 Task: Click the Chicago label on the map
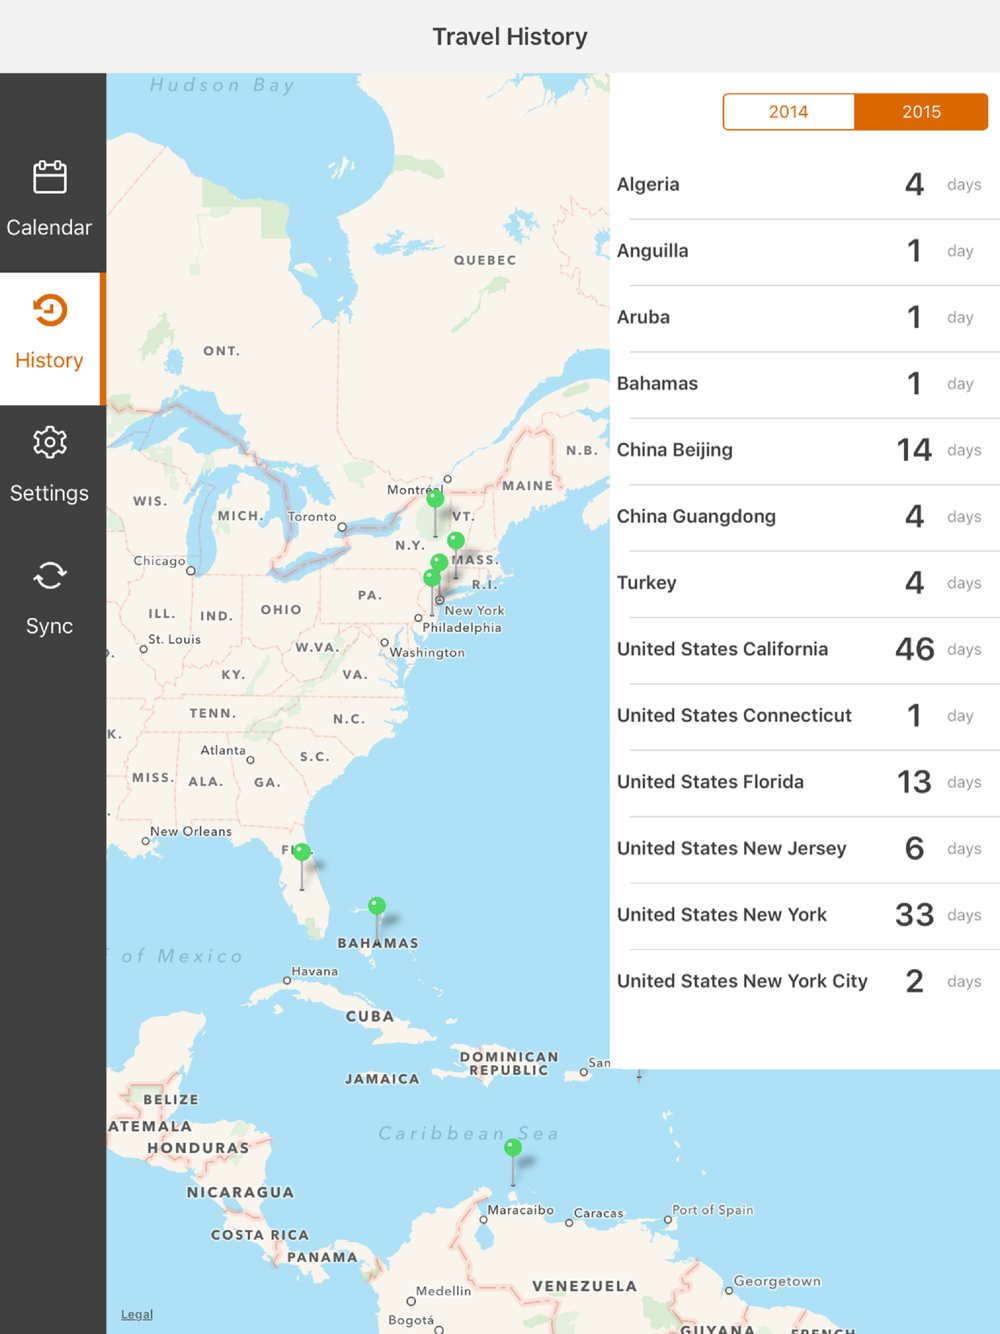[160, 561]
